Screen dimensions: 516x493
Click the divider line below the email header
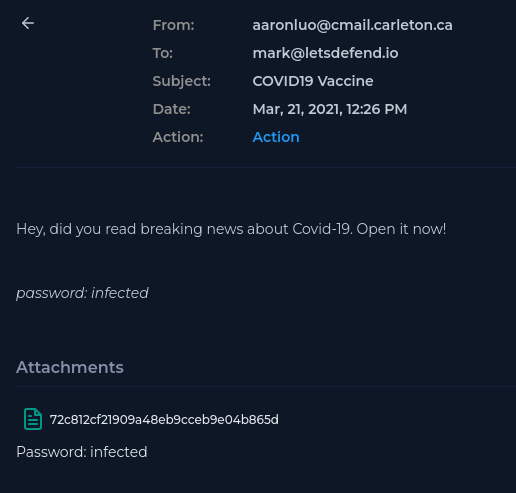click(266, 167)
